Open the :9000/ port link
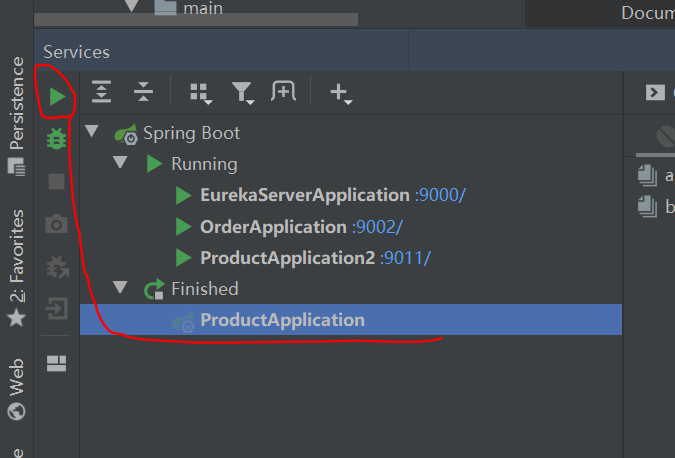This screenshot has height=458, width=675. click(x=440, y=195)
